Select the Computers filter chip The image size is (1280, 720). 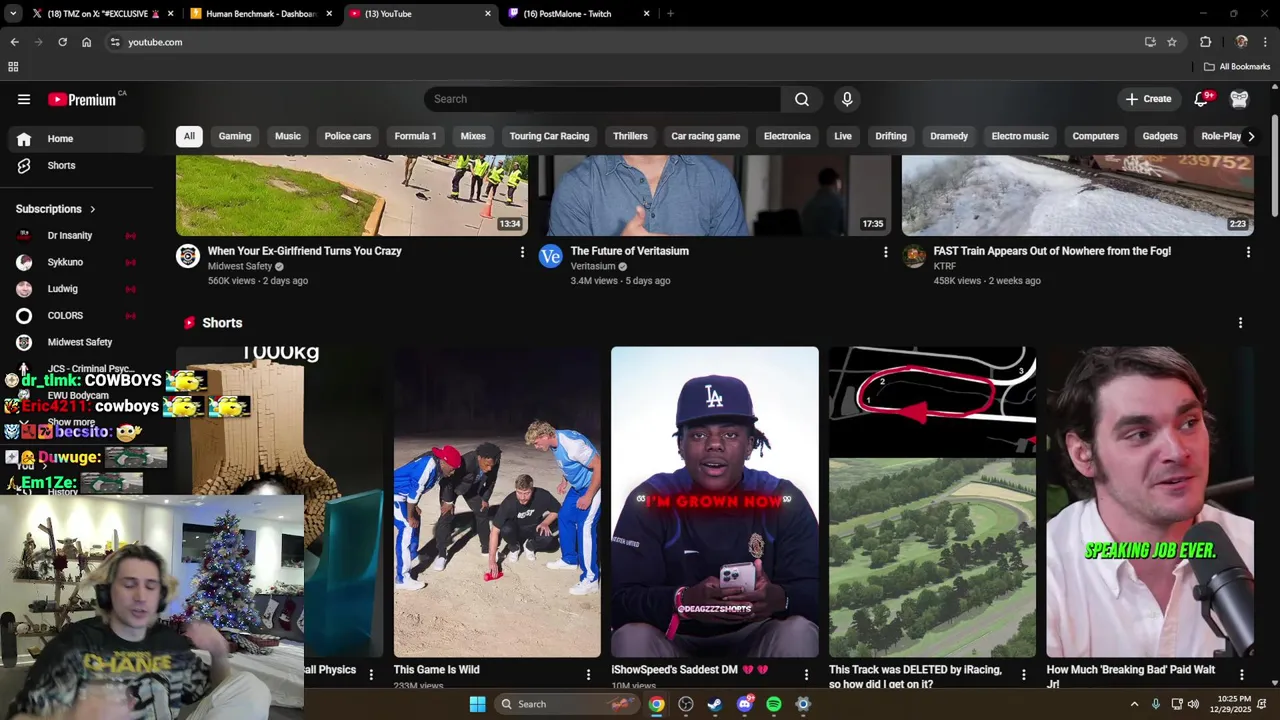pos(1095,136)
